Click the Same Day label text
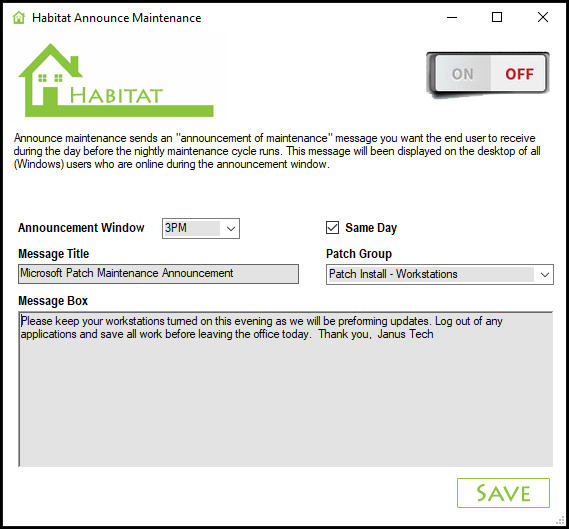The height and width of the screenshot is (529, 569). point(371,228)
